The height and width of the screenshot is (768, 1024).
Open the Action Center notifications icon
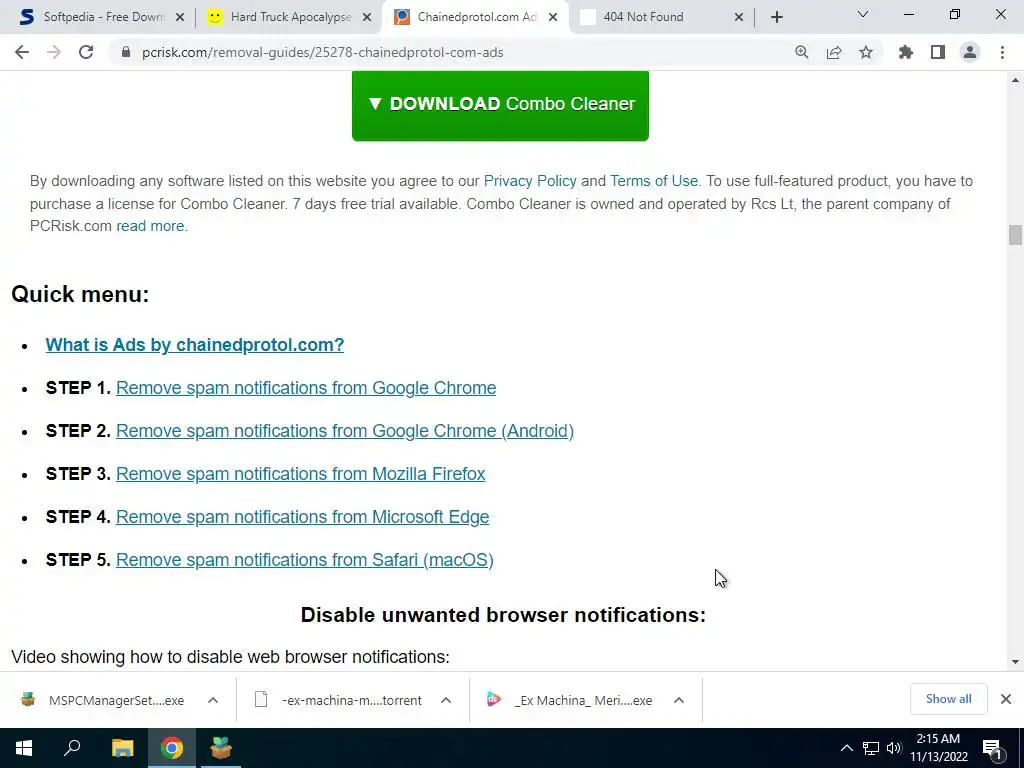point(992,748)
